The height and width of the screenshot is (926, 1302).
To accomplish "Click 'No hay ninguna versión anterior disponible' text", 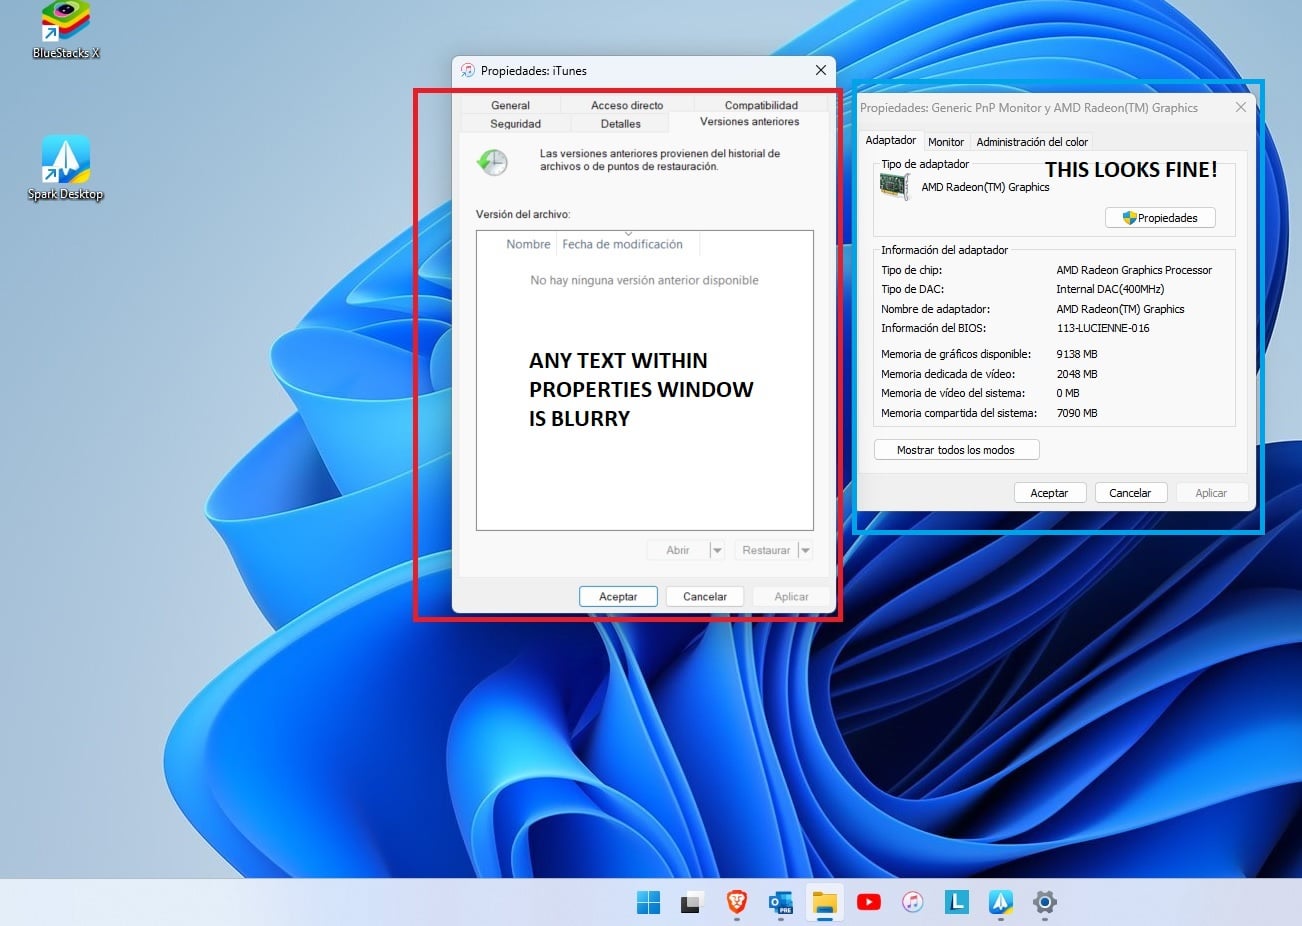I will [644, 280].
